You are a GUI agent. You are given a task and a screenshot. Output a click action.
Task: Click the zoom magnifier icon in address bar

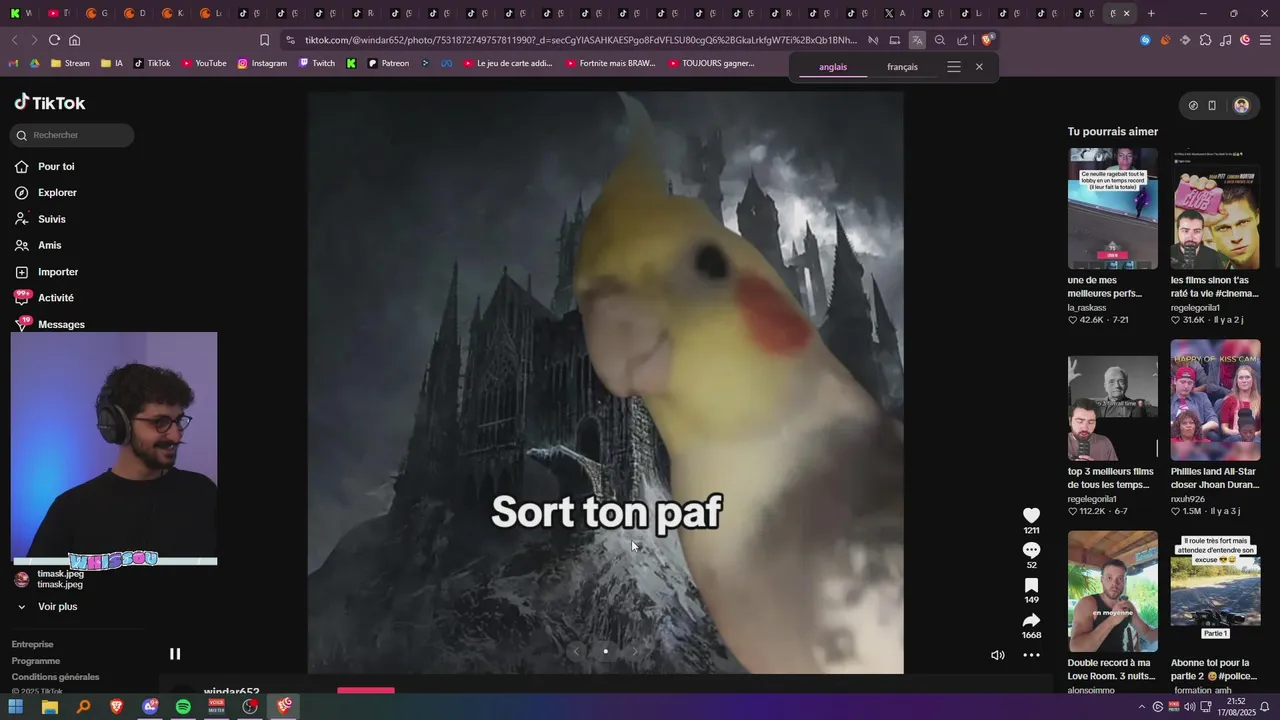(940, 40)
